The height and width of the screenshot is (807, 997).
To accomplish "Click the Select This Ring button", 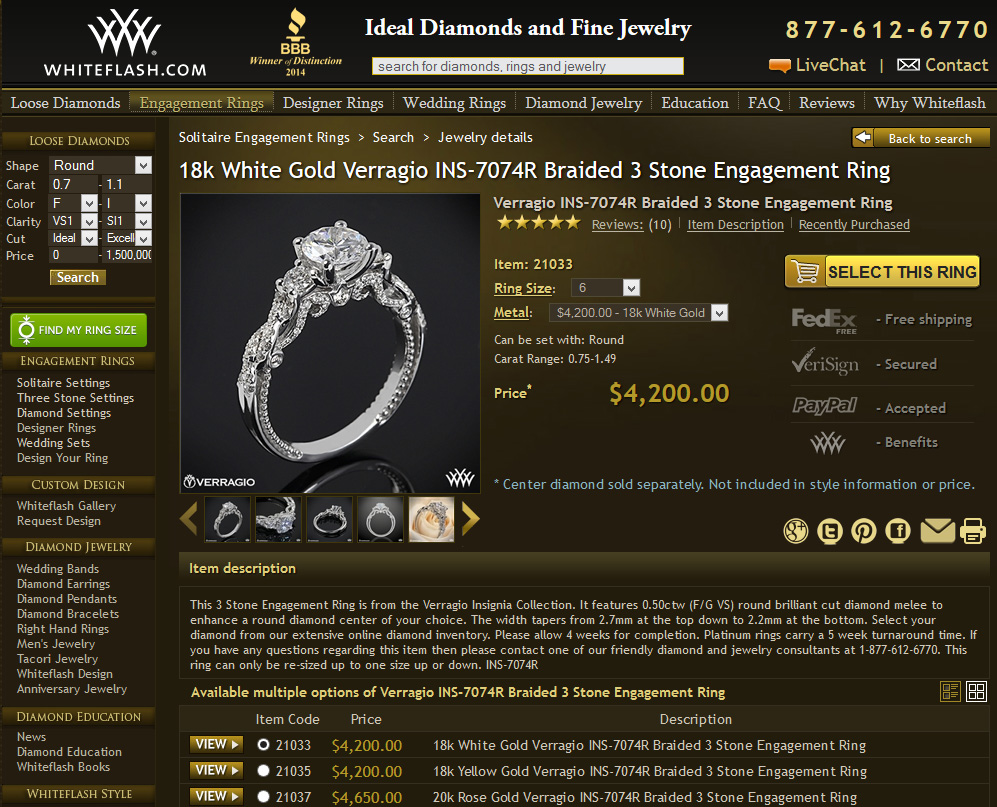I will pyautogui.click(x=882, y=272).
